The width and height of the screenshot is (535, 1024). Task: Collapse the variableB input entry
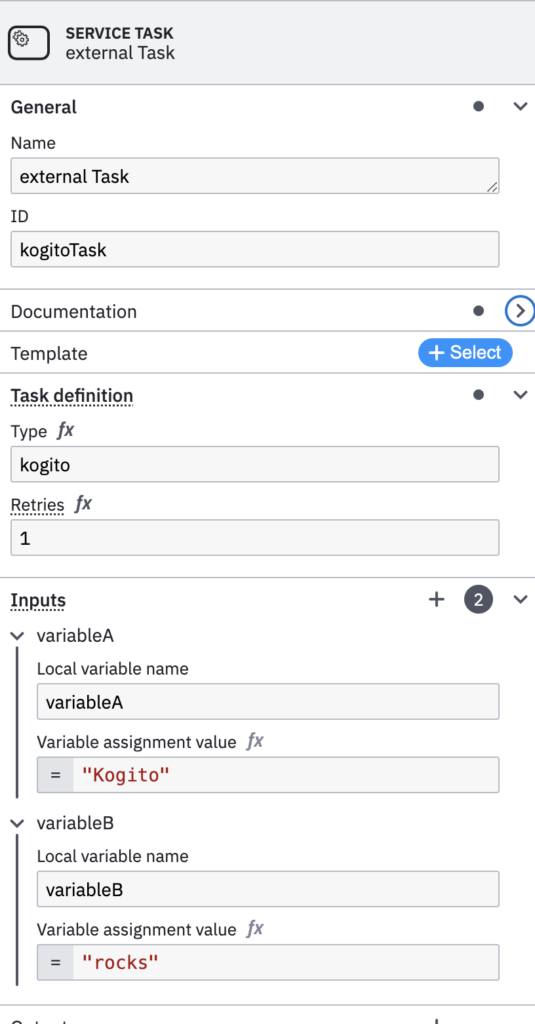(x=18, y=823)
